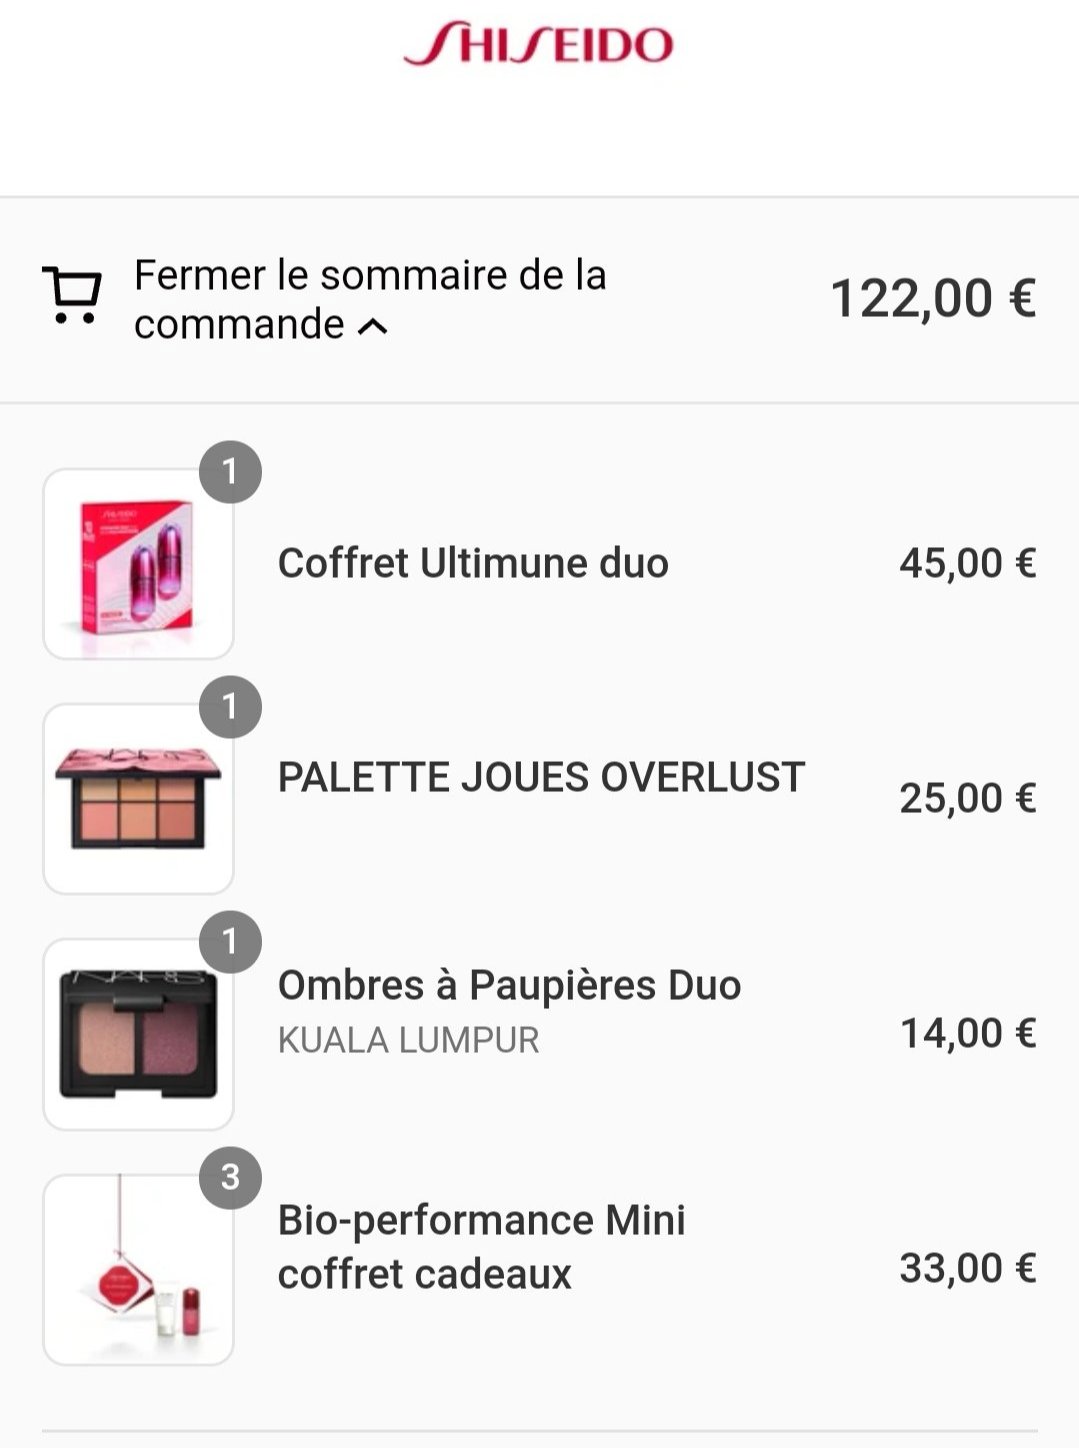The width and height of the screenshot is (1079, 1454).
Task: Click the 122,00 € order total
Action: point(933,298)
